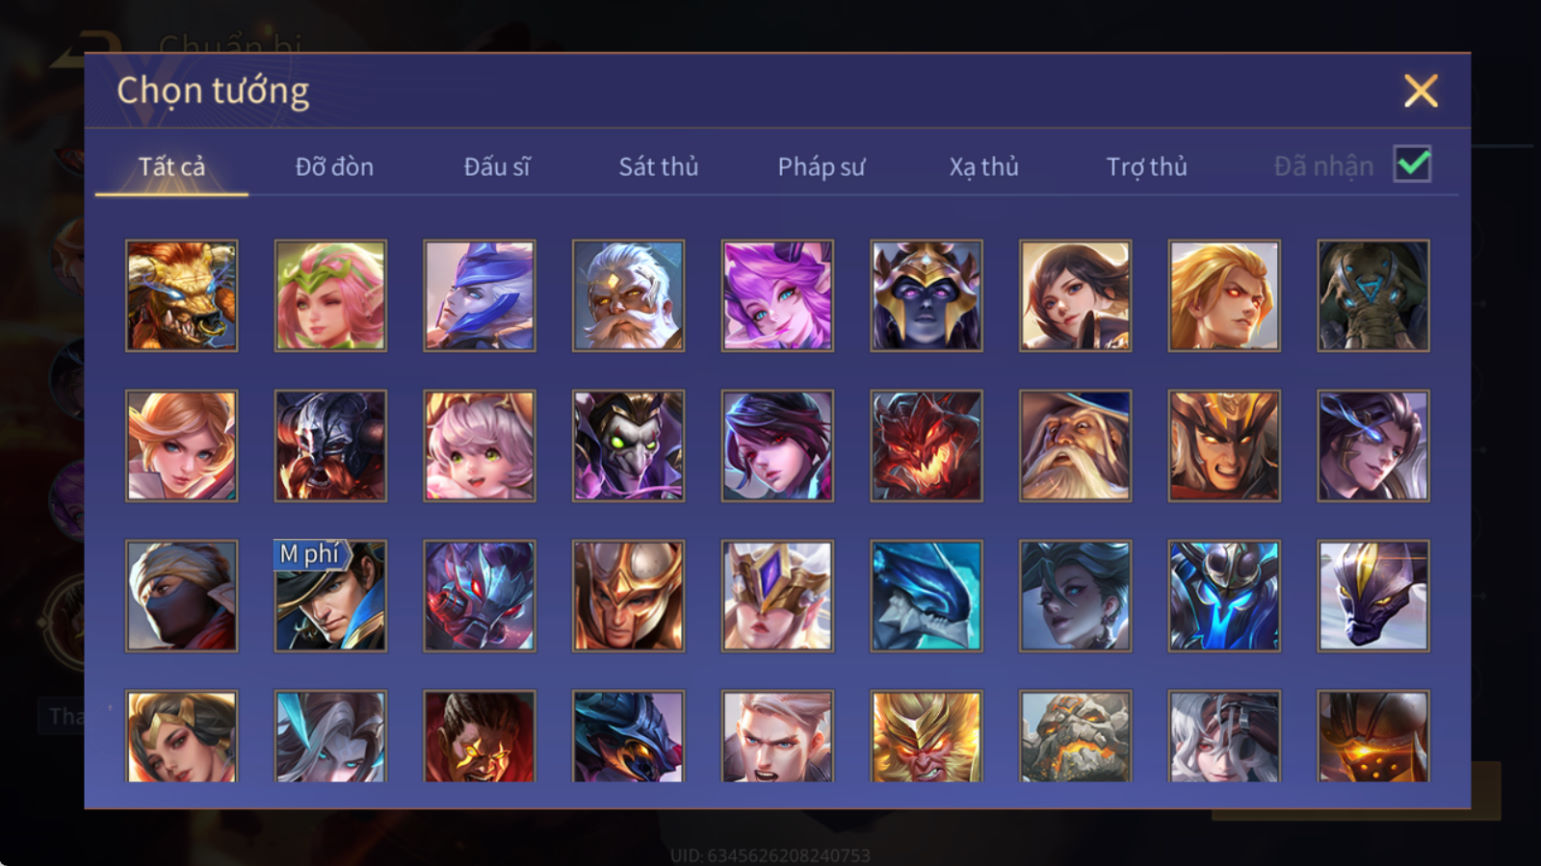Choose the pink-haired elf with green crown
Image resolution: width=1541 pixels, height=866 pixels.
[x=330, y=295]
